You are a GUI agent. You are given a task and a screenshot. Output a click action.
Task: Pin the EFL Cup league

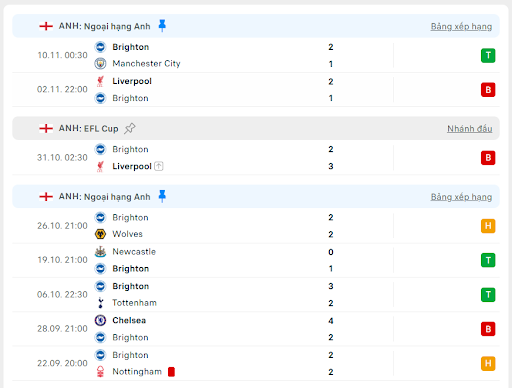[x=130, y=128]
